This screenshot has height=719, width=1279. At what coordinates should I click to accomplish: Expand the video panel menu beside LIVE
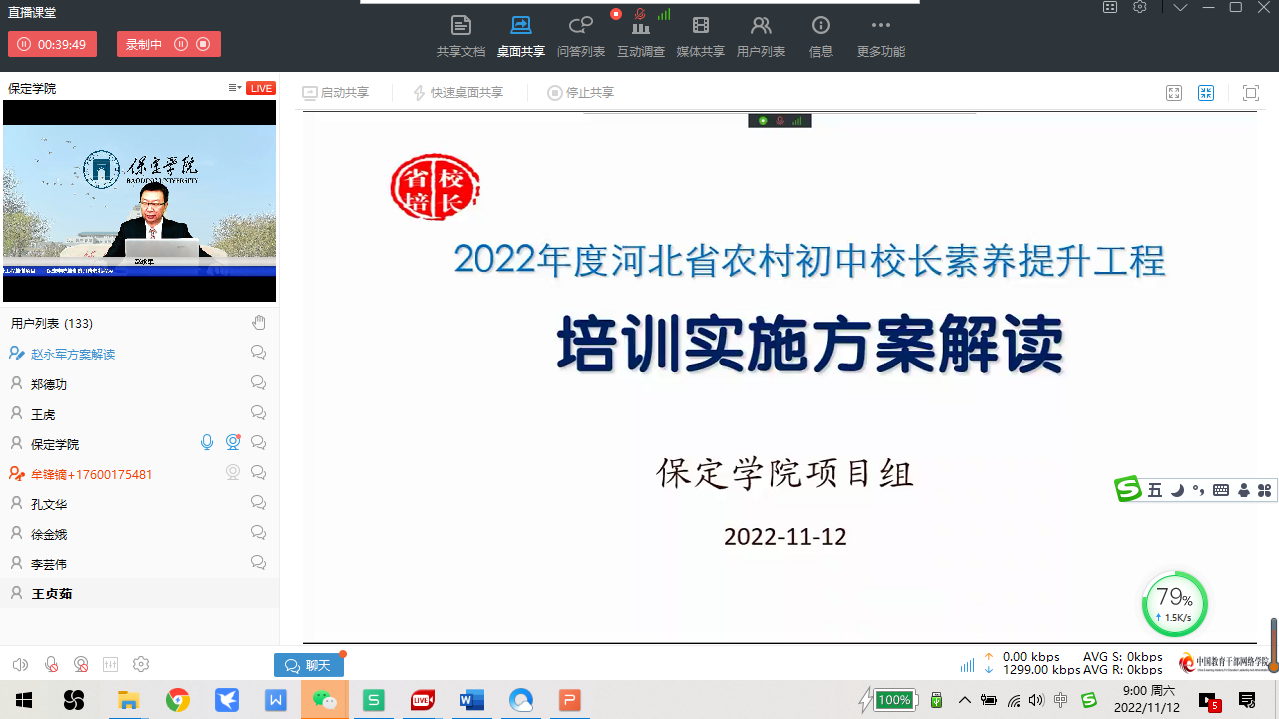234,88
